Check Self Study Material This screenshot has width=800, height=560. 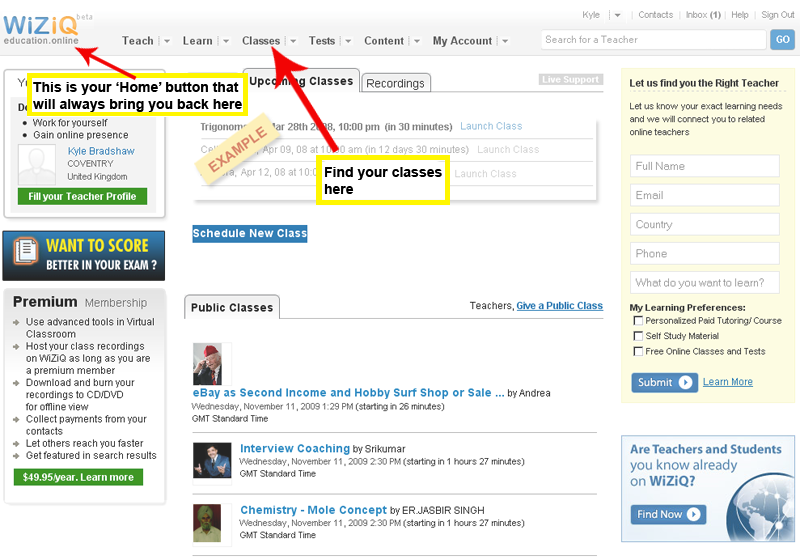(x=638, y=336)
